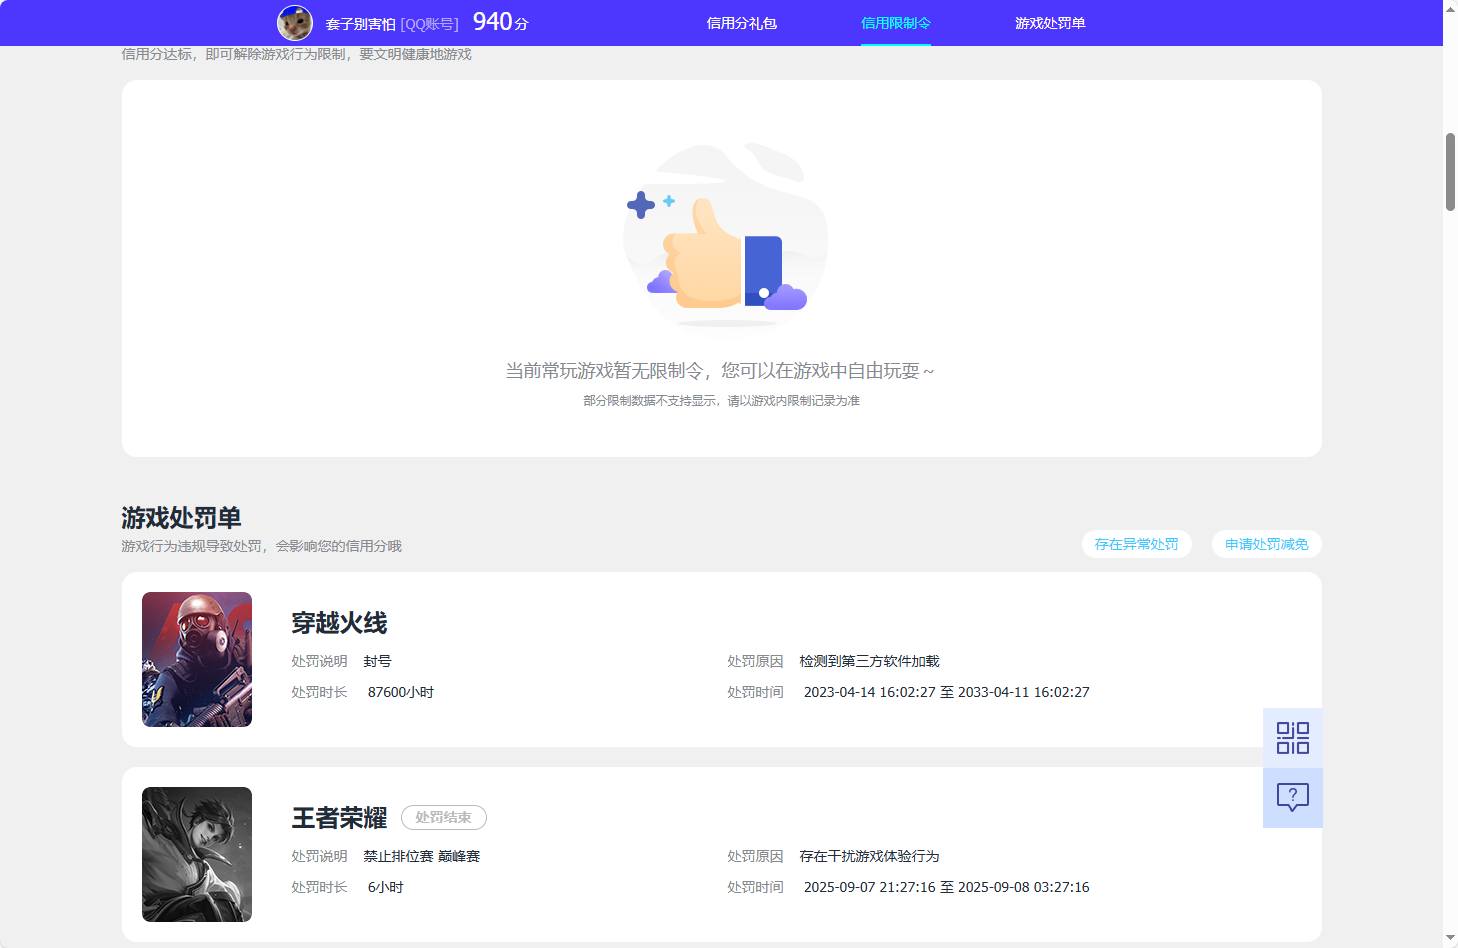Select the 信用分礼包 tab

coord(740,22)
